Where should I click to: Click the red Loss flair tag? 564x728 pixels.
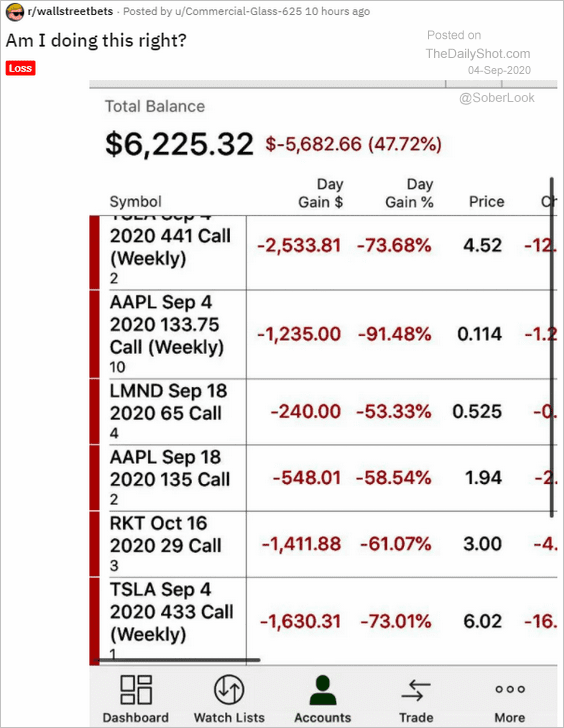(x=20, y=68)
